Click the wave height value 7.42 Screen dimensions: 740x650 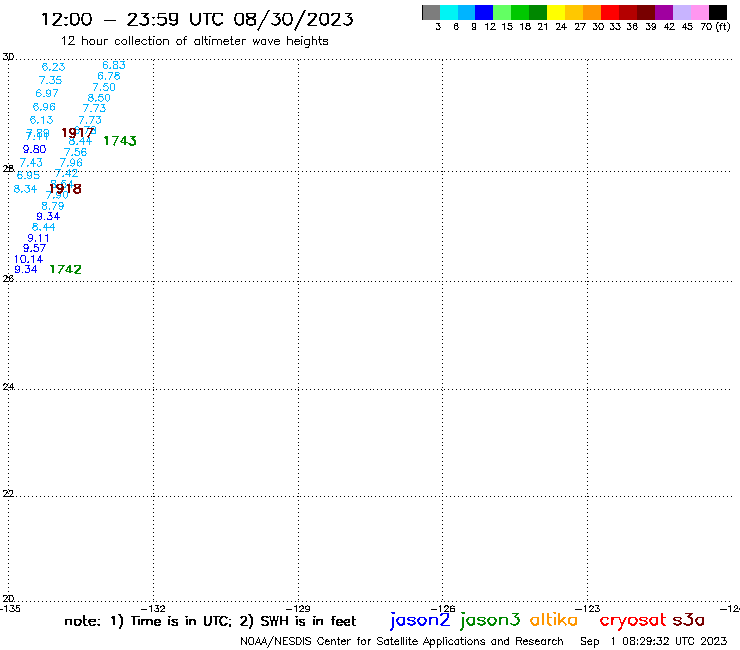pyautogui.click(x=67, y=174)
